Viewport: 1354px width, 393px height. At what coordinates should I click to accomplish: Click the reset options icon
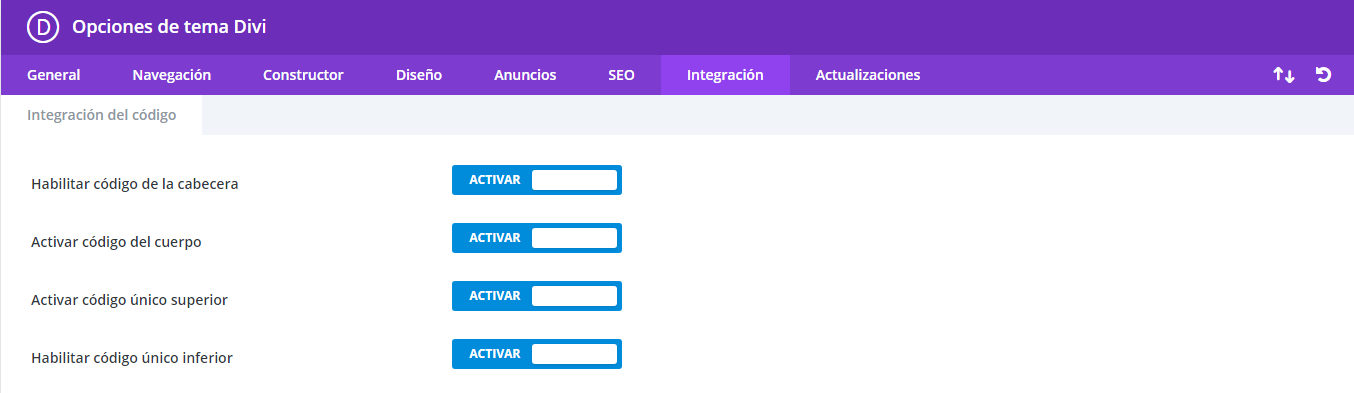point(1323,75)
